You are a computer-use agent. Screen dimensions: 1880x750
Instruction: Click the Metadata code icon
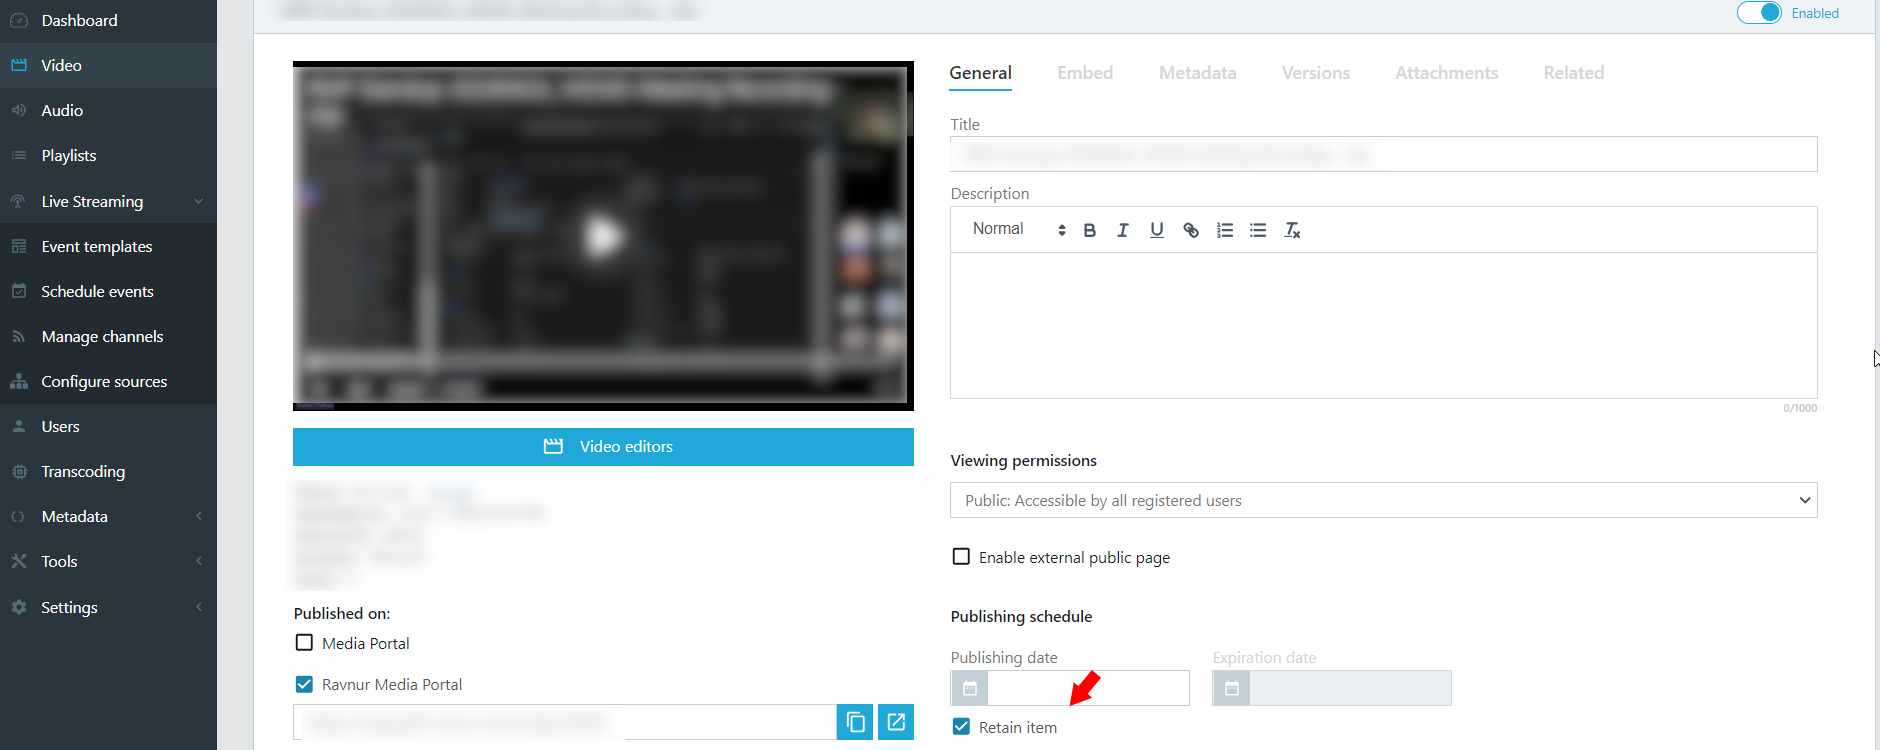coord(19,516)
